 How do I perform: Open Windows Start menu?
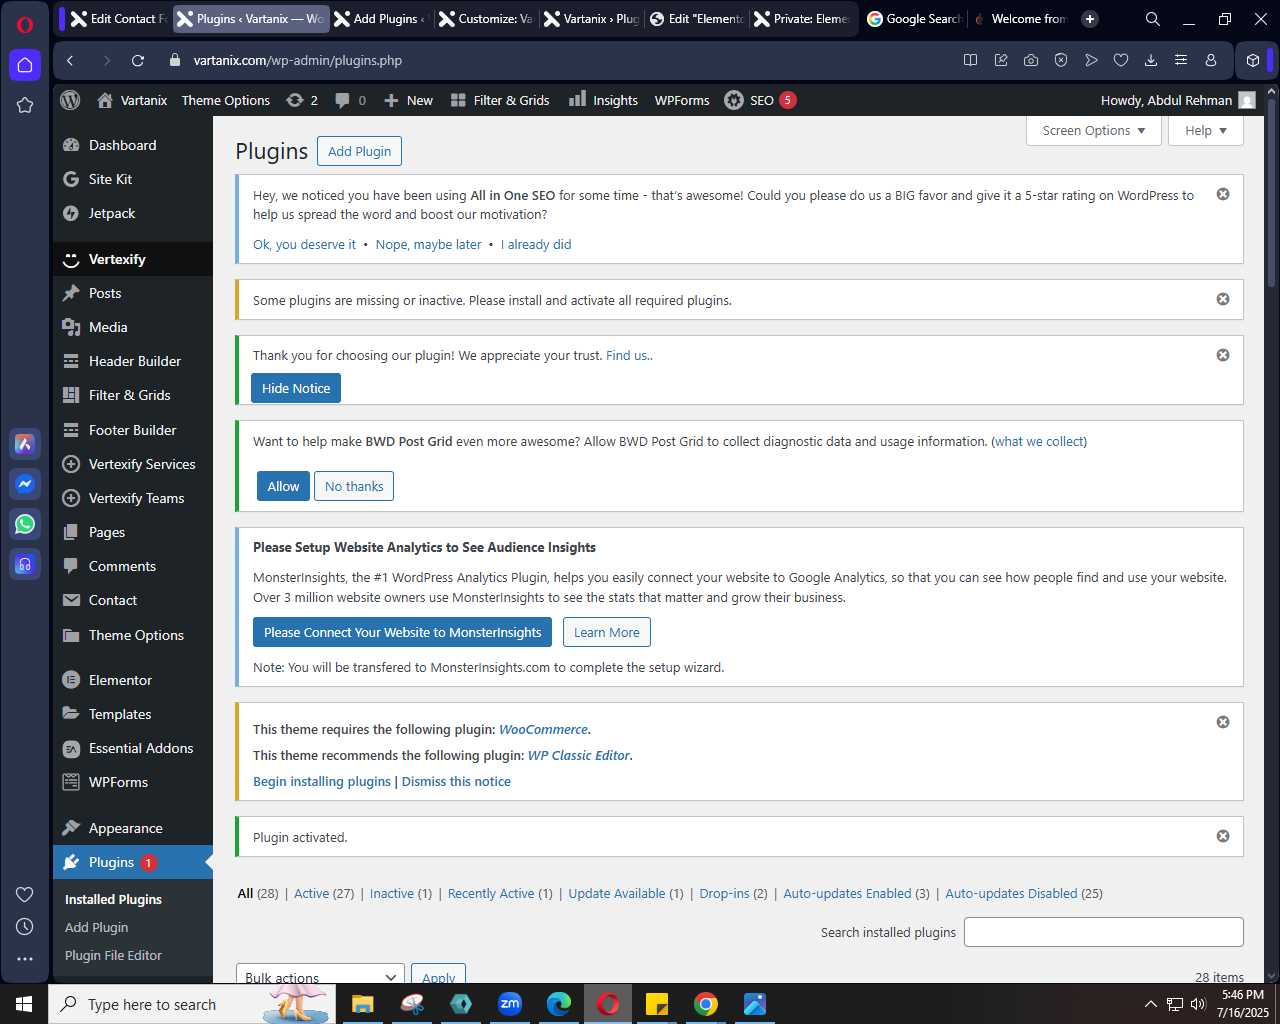pyautogui.click(x=24, y=1004)
